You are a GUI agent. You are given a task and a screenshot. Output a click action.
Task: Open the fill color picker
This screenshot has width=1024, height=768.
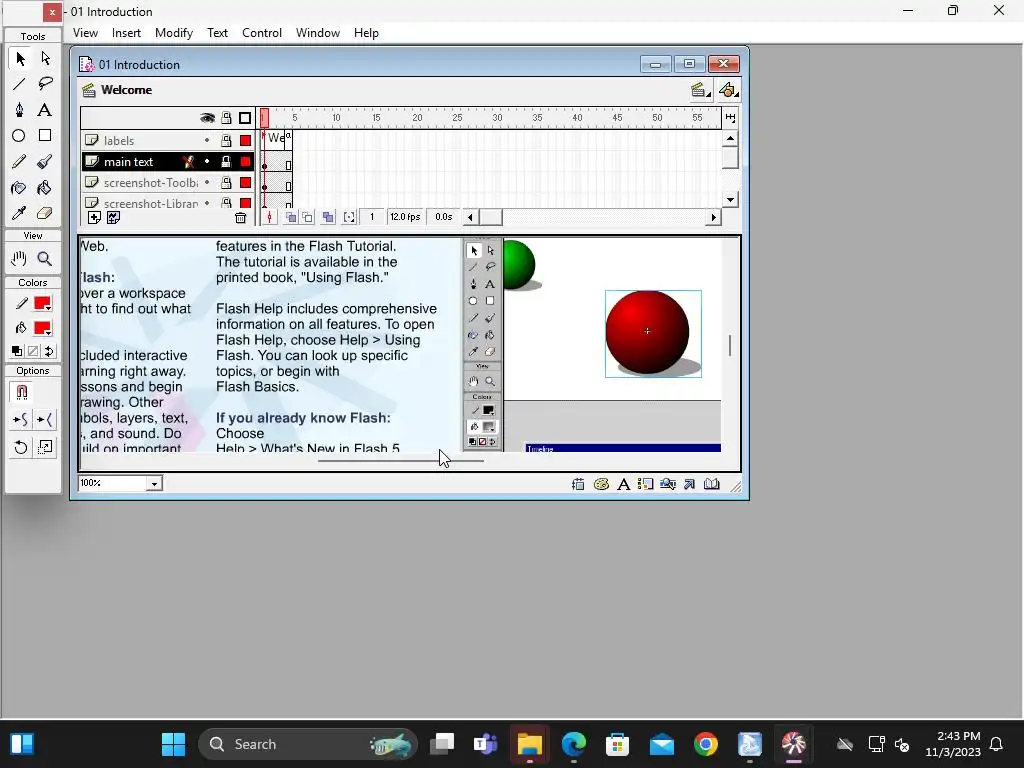click(42, 328)
